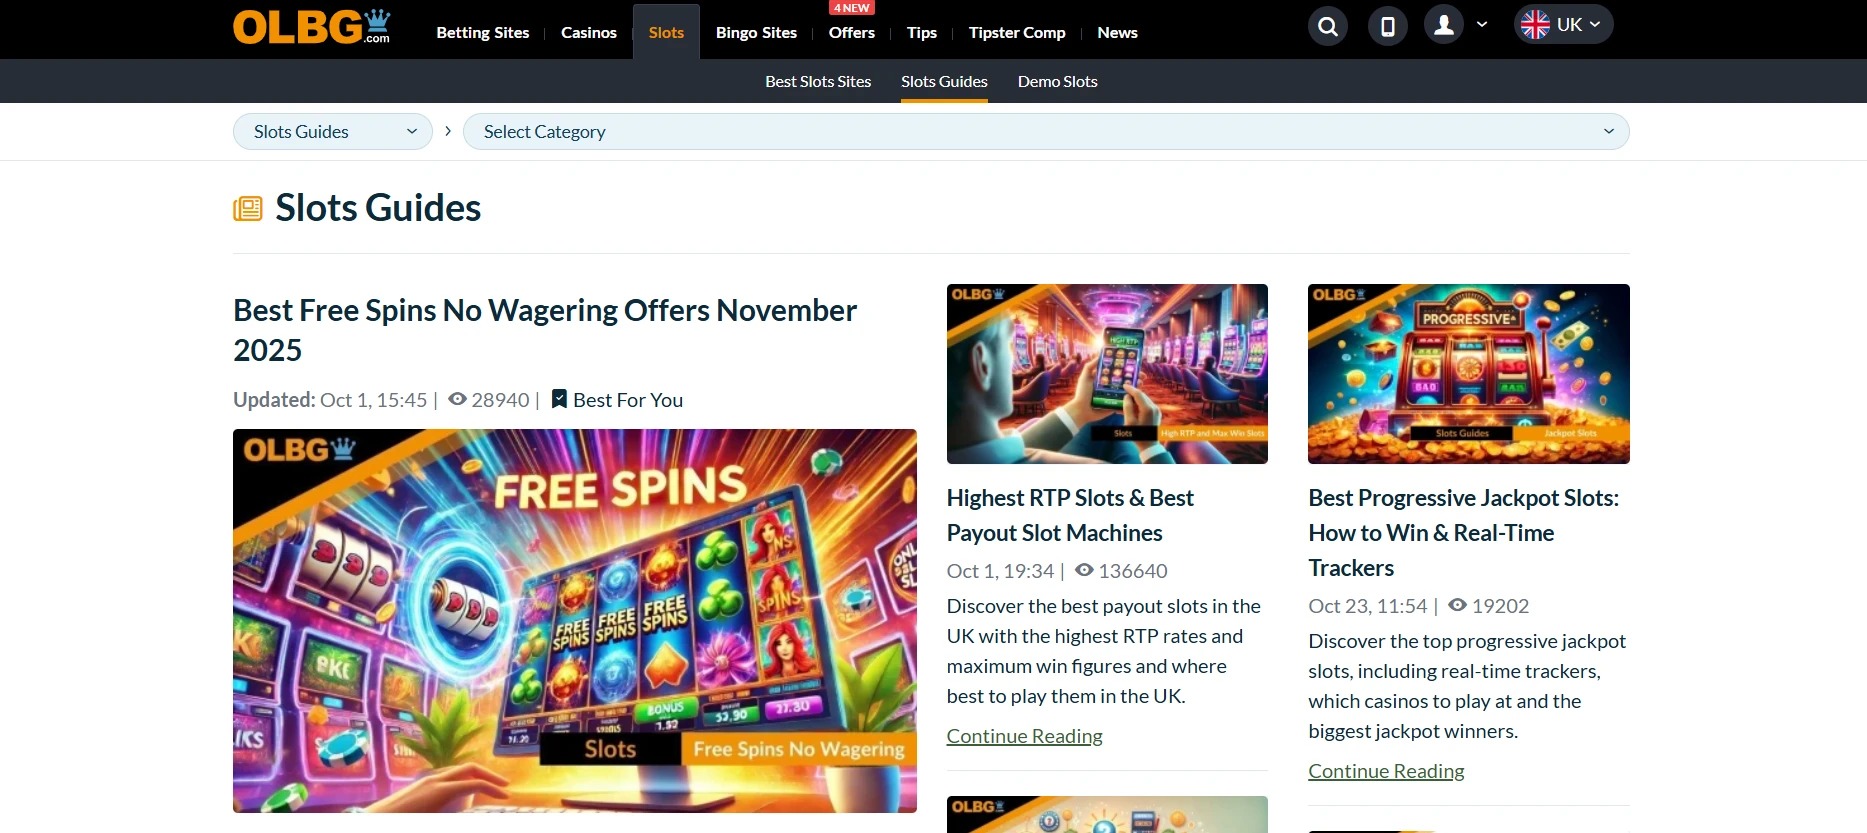Open the search magnifier icon

click(x=1328, y=26)
